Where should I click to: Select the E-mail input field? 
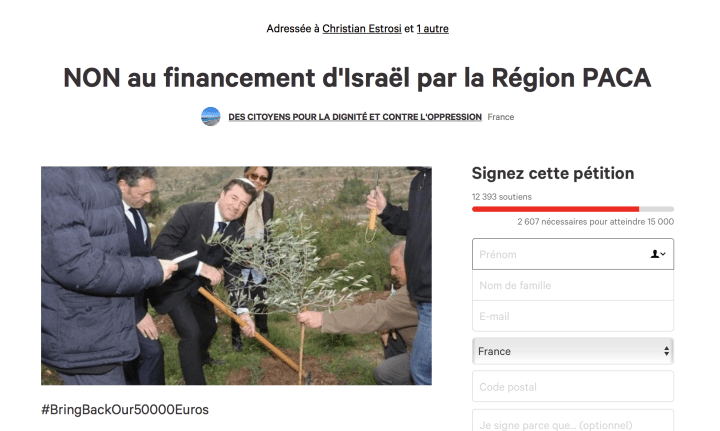573,316
